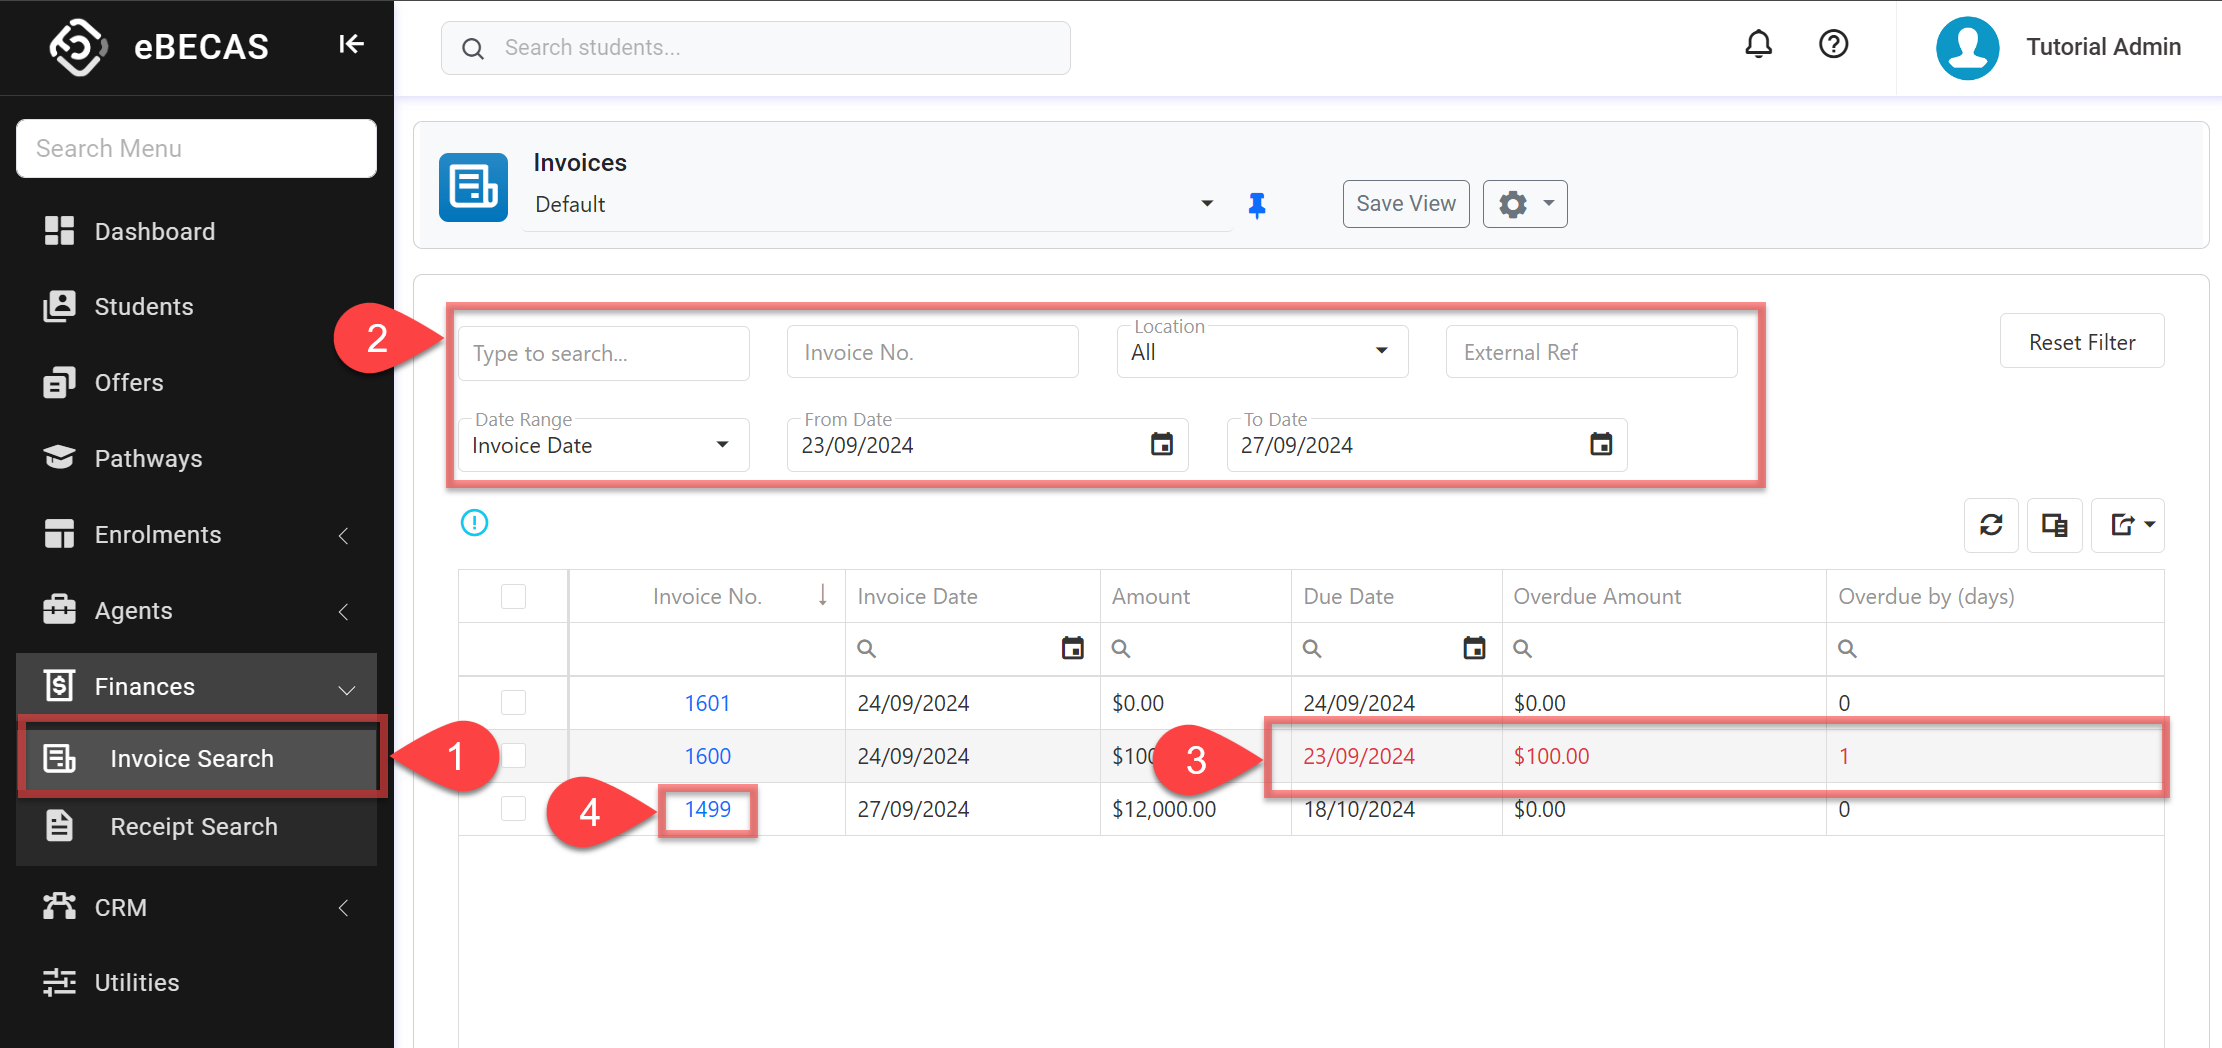2222x1048 pixels.
Task: Open the column chooser icon
Action: (x=2054, y=525)
